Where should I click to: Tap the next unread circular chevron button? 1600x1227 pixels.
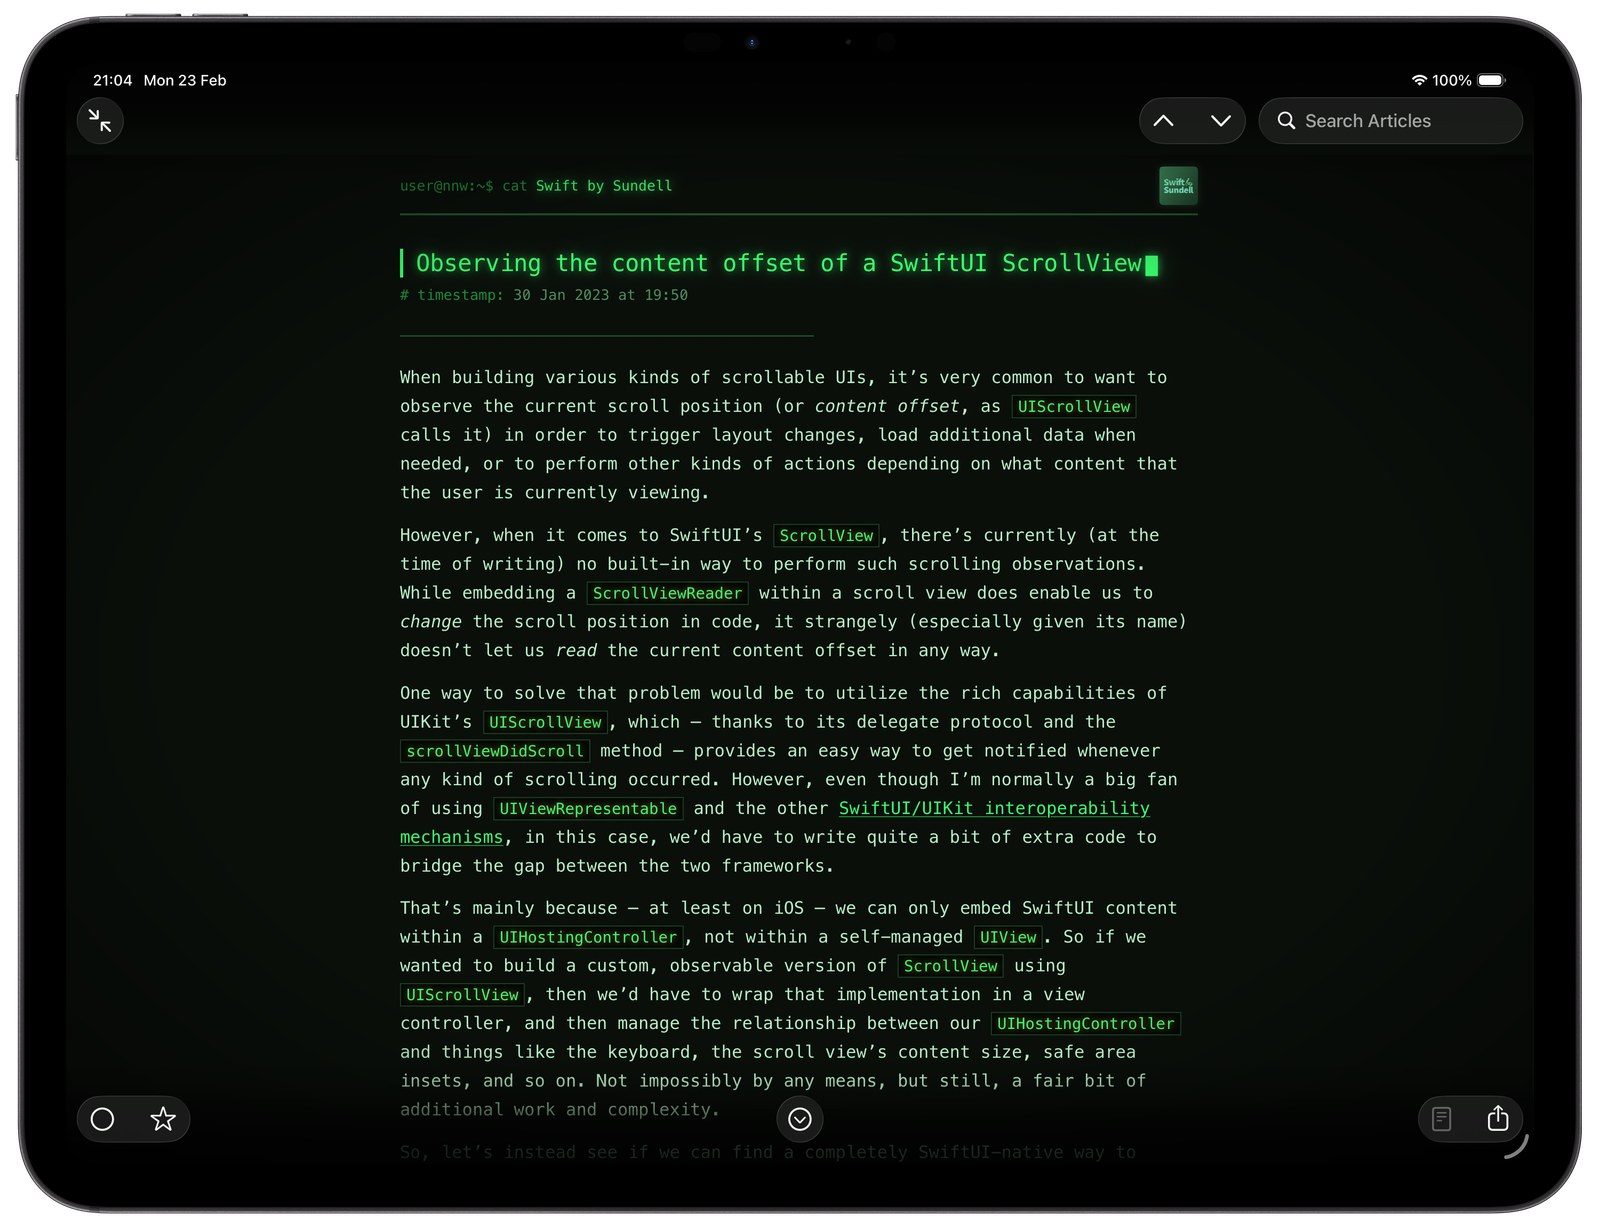click(x=799, y=1119)
